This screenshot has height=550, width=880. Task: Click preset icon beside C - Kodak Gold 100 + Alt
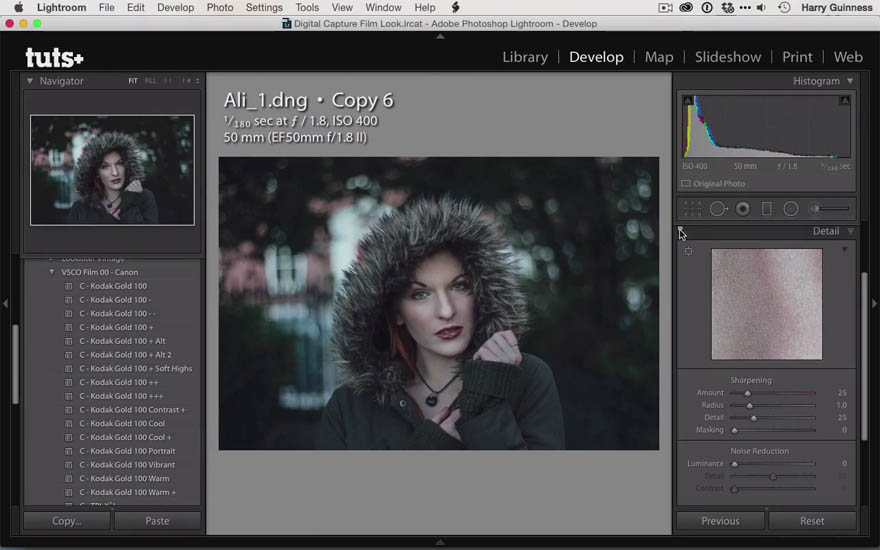pyautogui.click(x=68, y=341)
